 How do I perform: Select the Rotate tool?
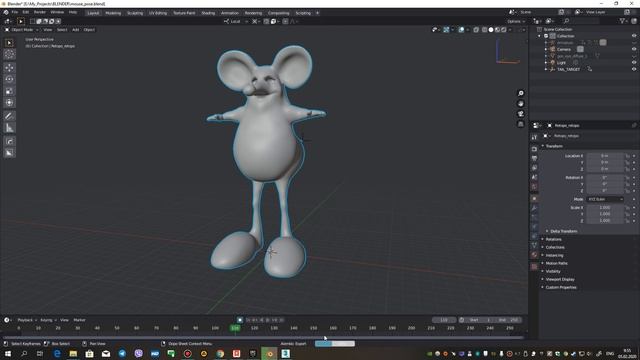point(9,79)
